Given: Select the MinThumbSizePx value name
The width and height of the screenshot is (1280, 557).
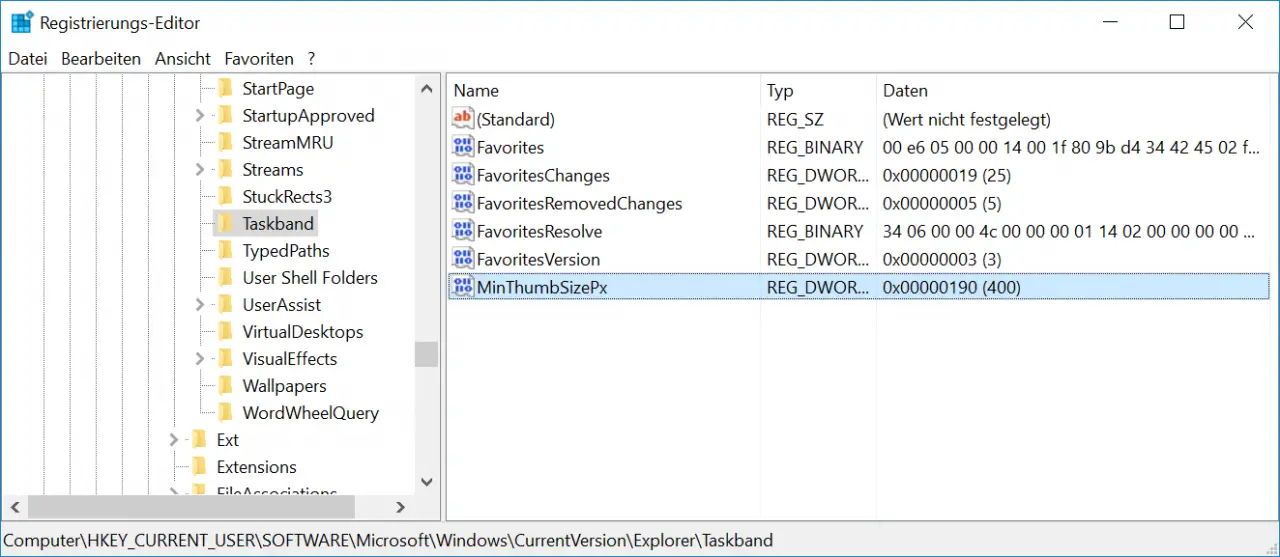Looking at the screenshot, I should click(542, 287).
